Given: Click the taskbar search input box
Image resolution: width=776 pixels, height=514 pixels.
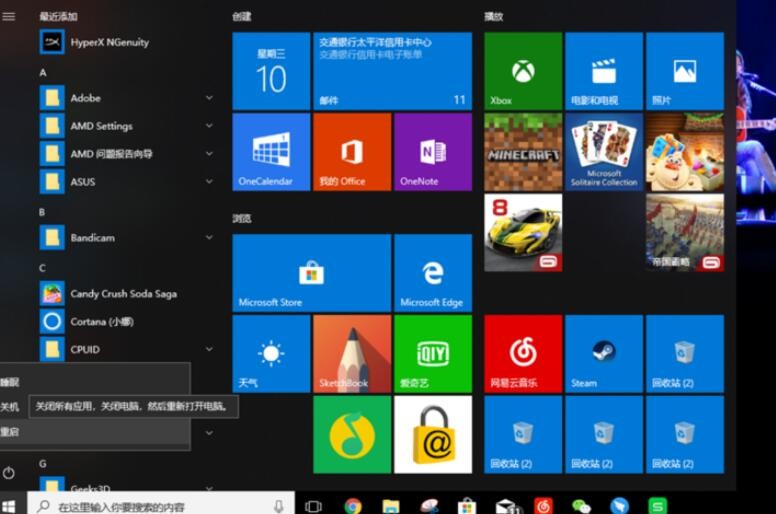Looking at the screenshot, I should [x=160, y=506].
